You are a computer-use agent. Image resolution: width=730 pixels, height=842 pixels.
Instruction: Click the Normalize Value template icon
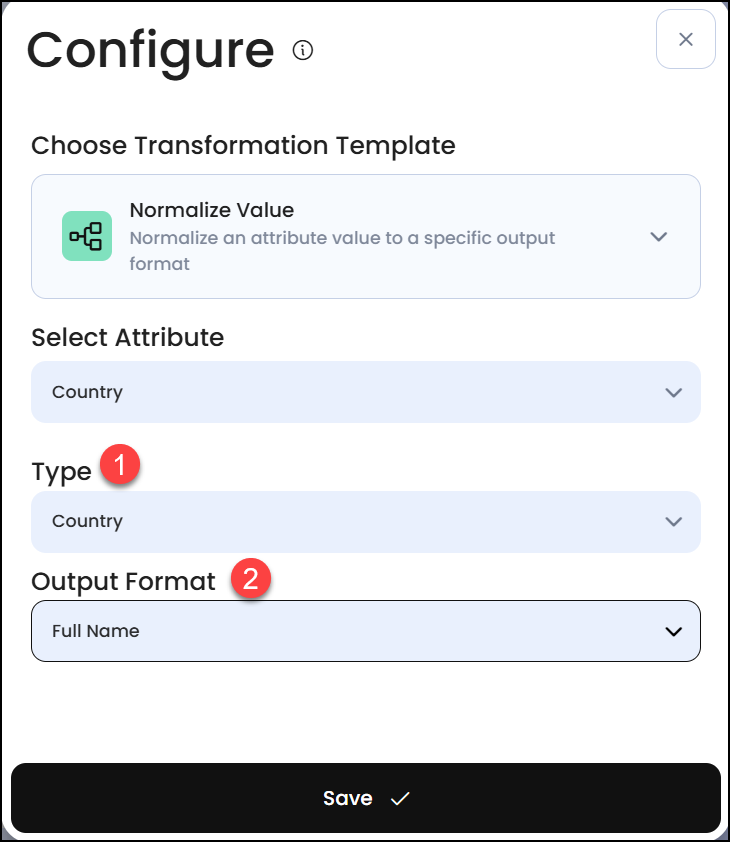(x=87, y=236)
